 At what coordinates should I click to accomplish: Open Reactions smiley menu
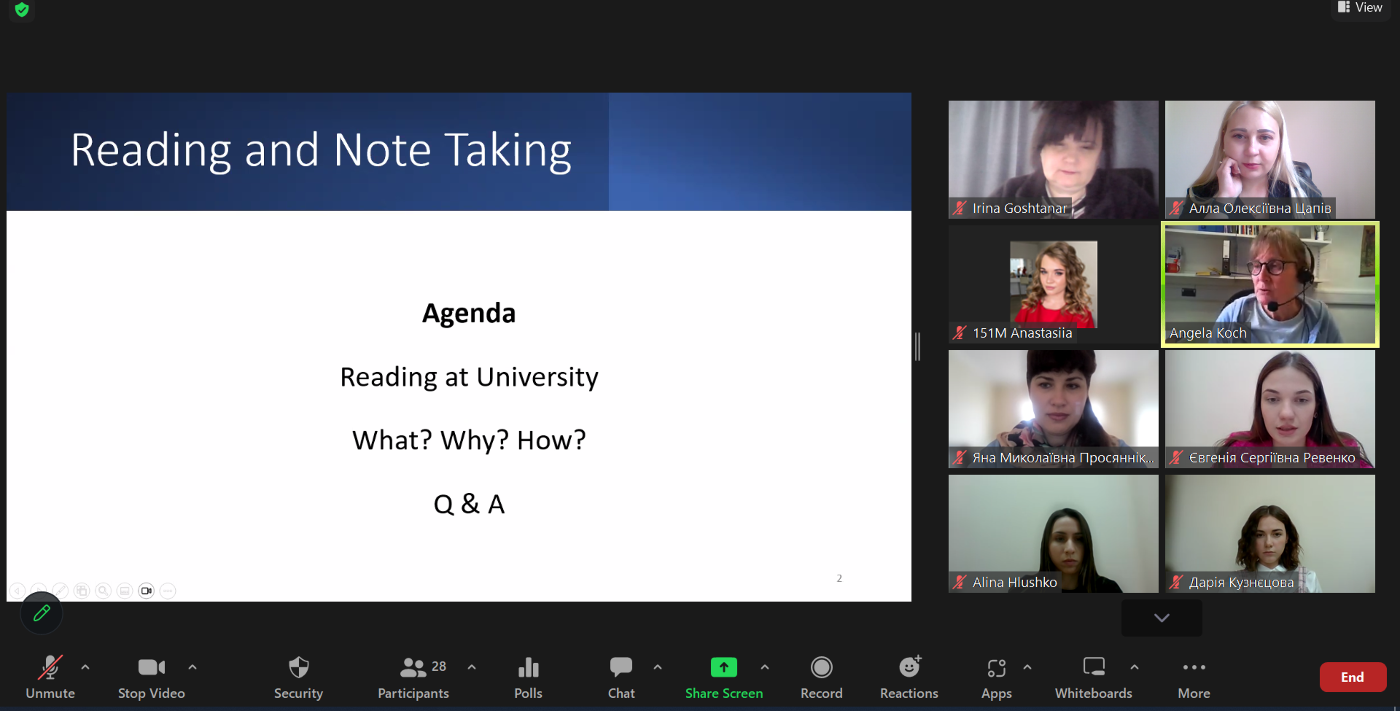[x=909, y=677]
